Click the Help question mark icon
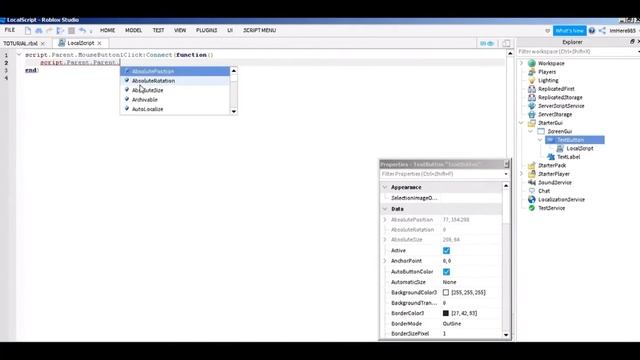The width and height of the screenshot is (640, 360). [592, 31]
